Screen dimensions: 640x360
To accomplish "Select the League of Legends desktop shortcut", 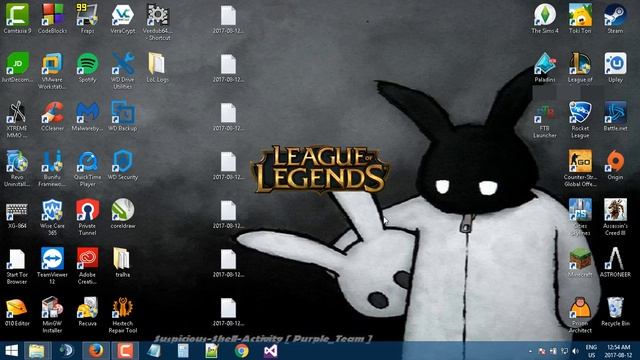I will pos(580,68).
